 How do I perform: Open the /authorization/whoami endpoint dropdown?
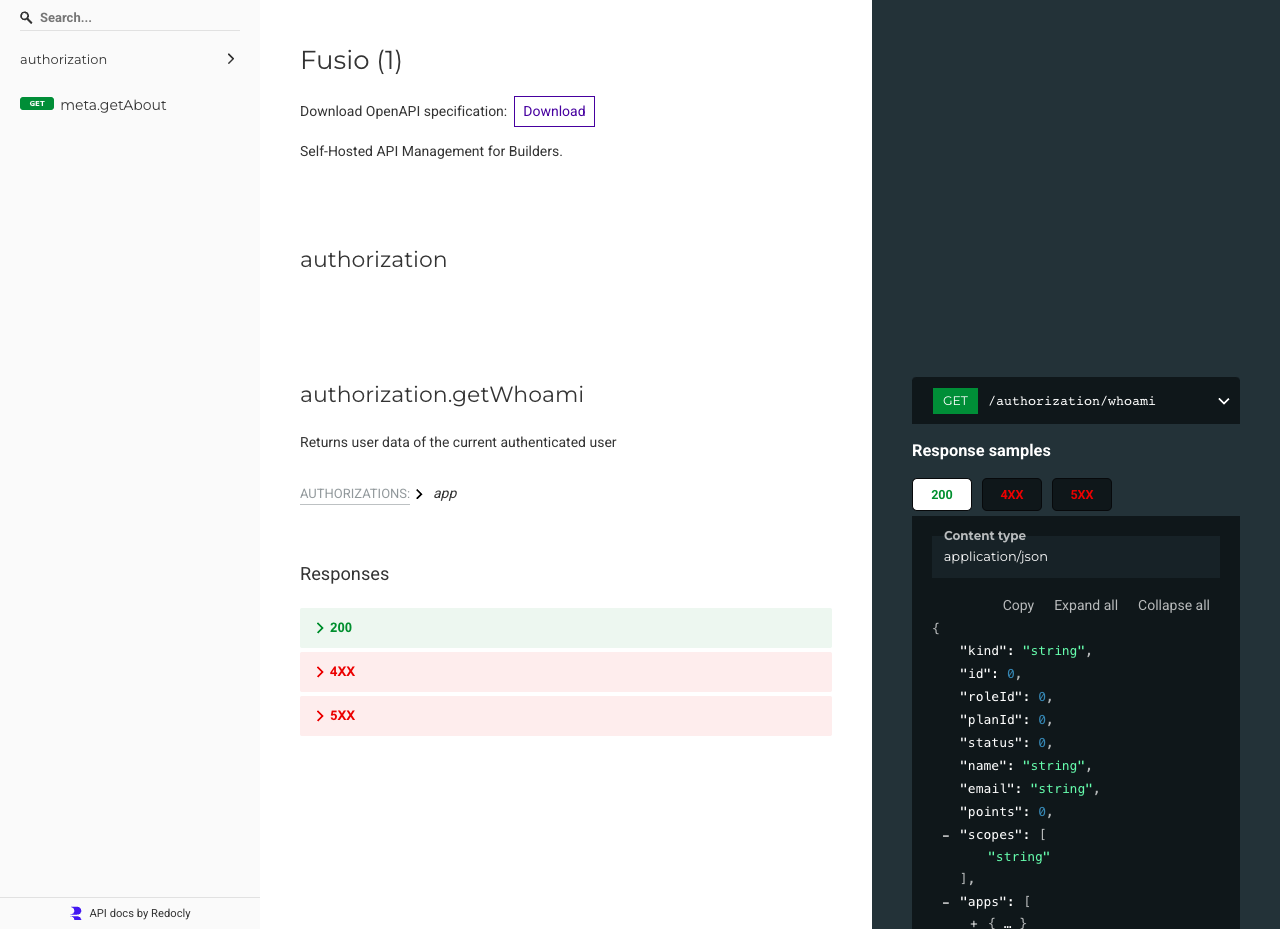[x=1224, y=401]
